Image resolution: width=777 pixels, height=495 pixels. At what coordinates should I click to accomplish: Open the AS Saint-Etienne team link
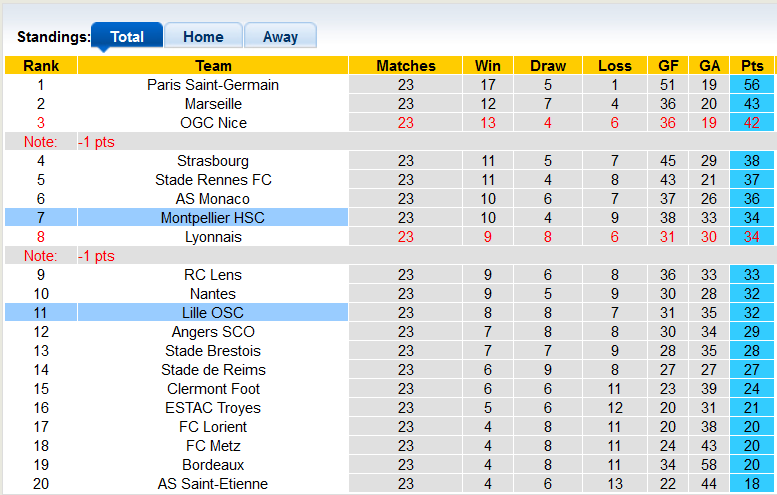tap(213, 484)
